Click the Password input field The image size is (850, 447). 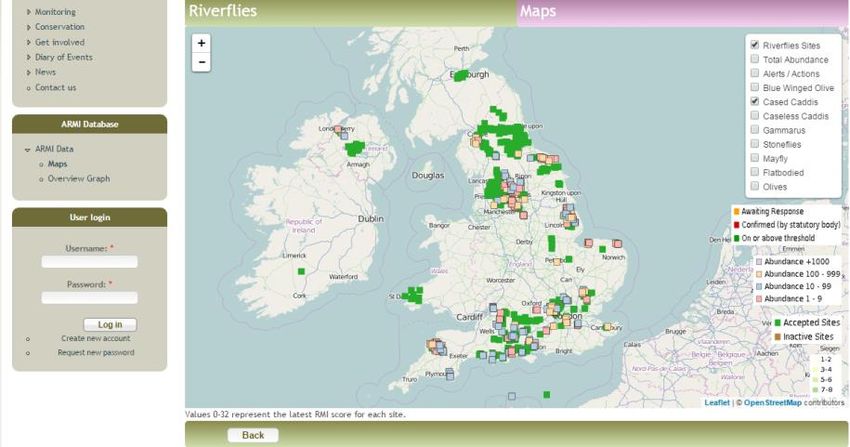point(89,297)
